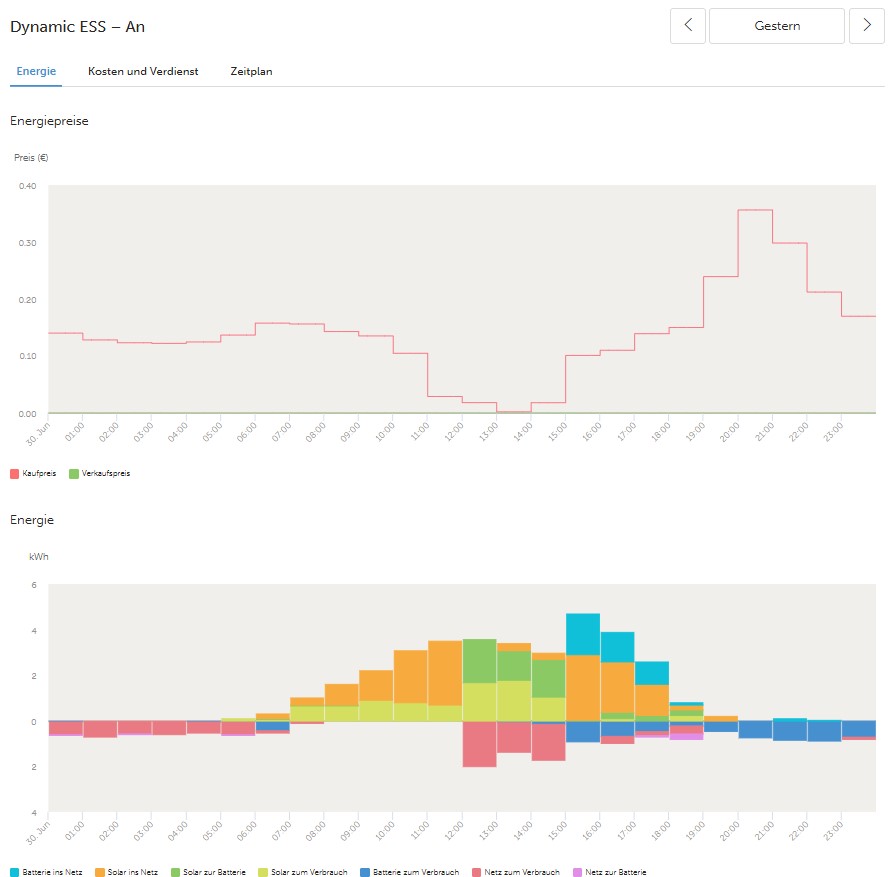Click the red grid consumption bar at 12:00
Image resolution: width=889 pixels, height=877 pixels.
tap(479, 744)
